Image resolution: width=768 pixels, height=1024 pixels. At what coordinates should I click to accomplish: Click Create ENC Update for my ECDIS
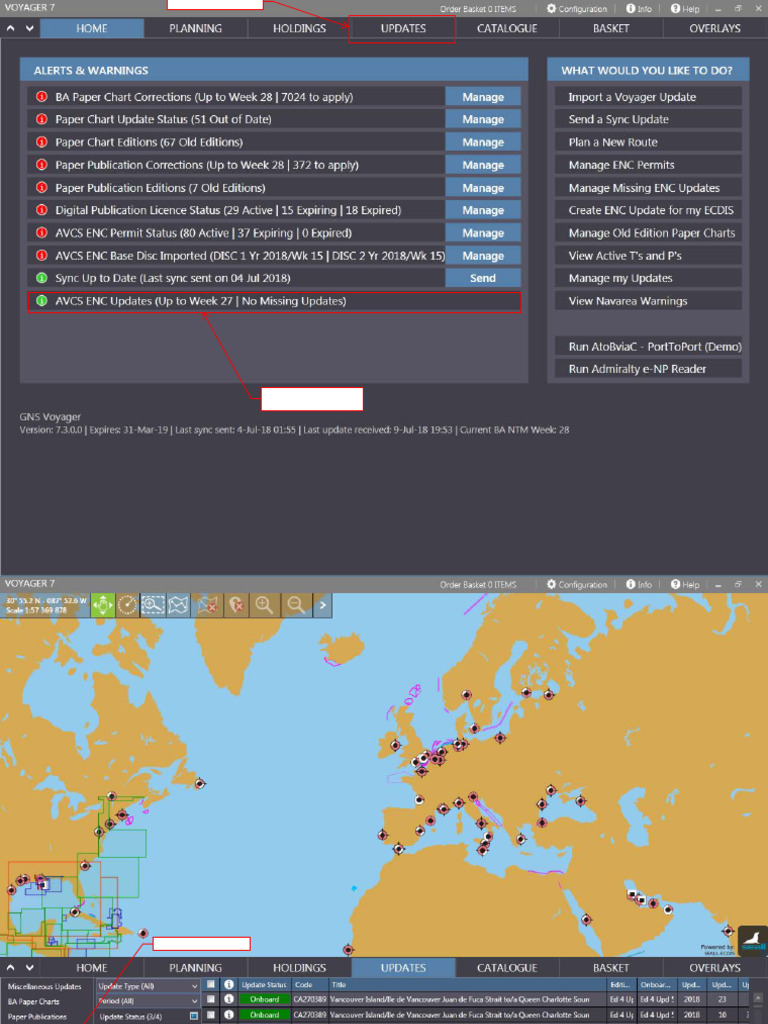tap(648, 210)
